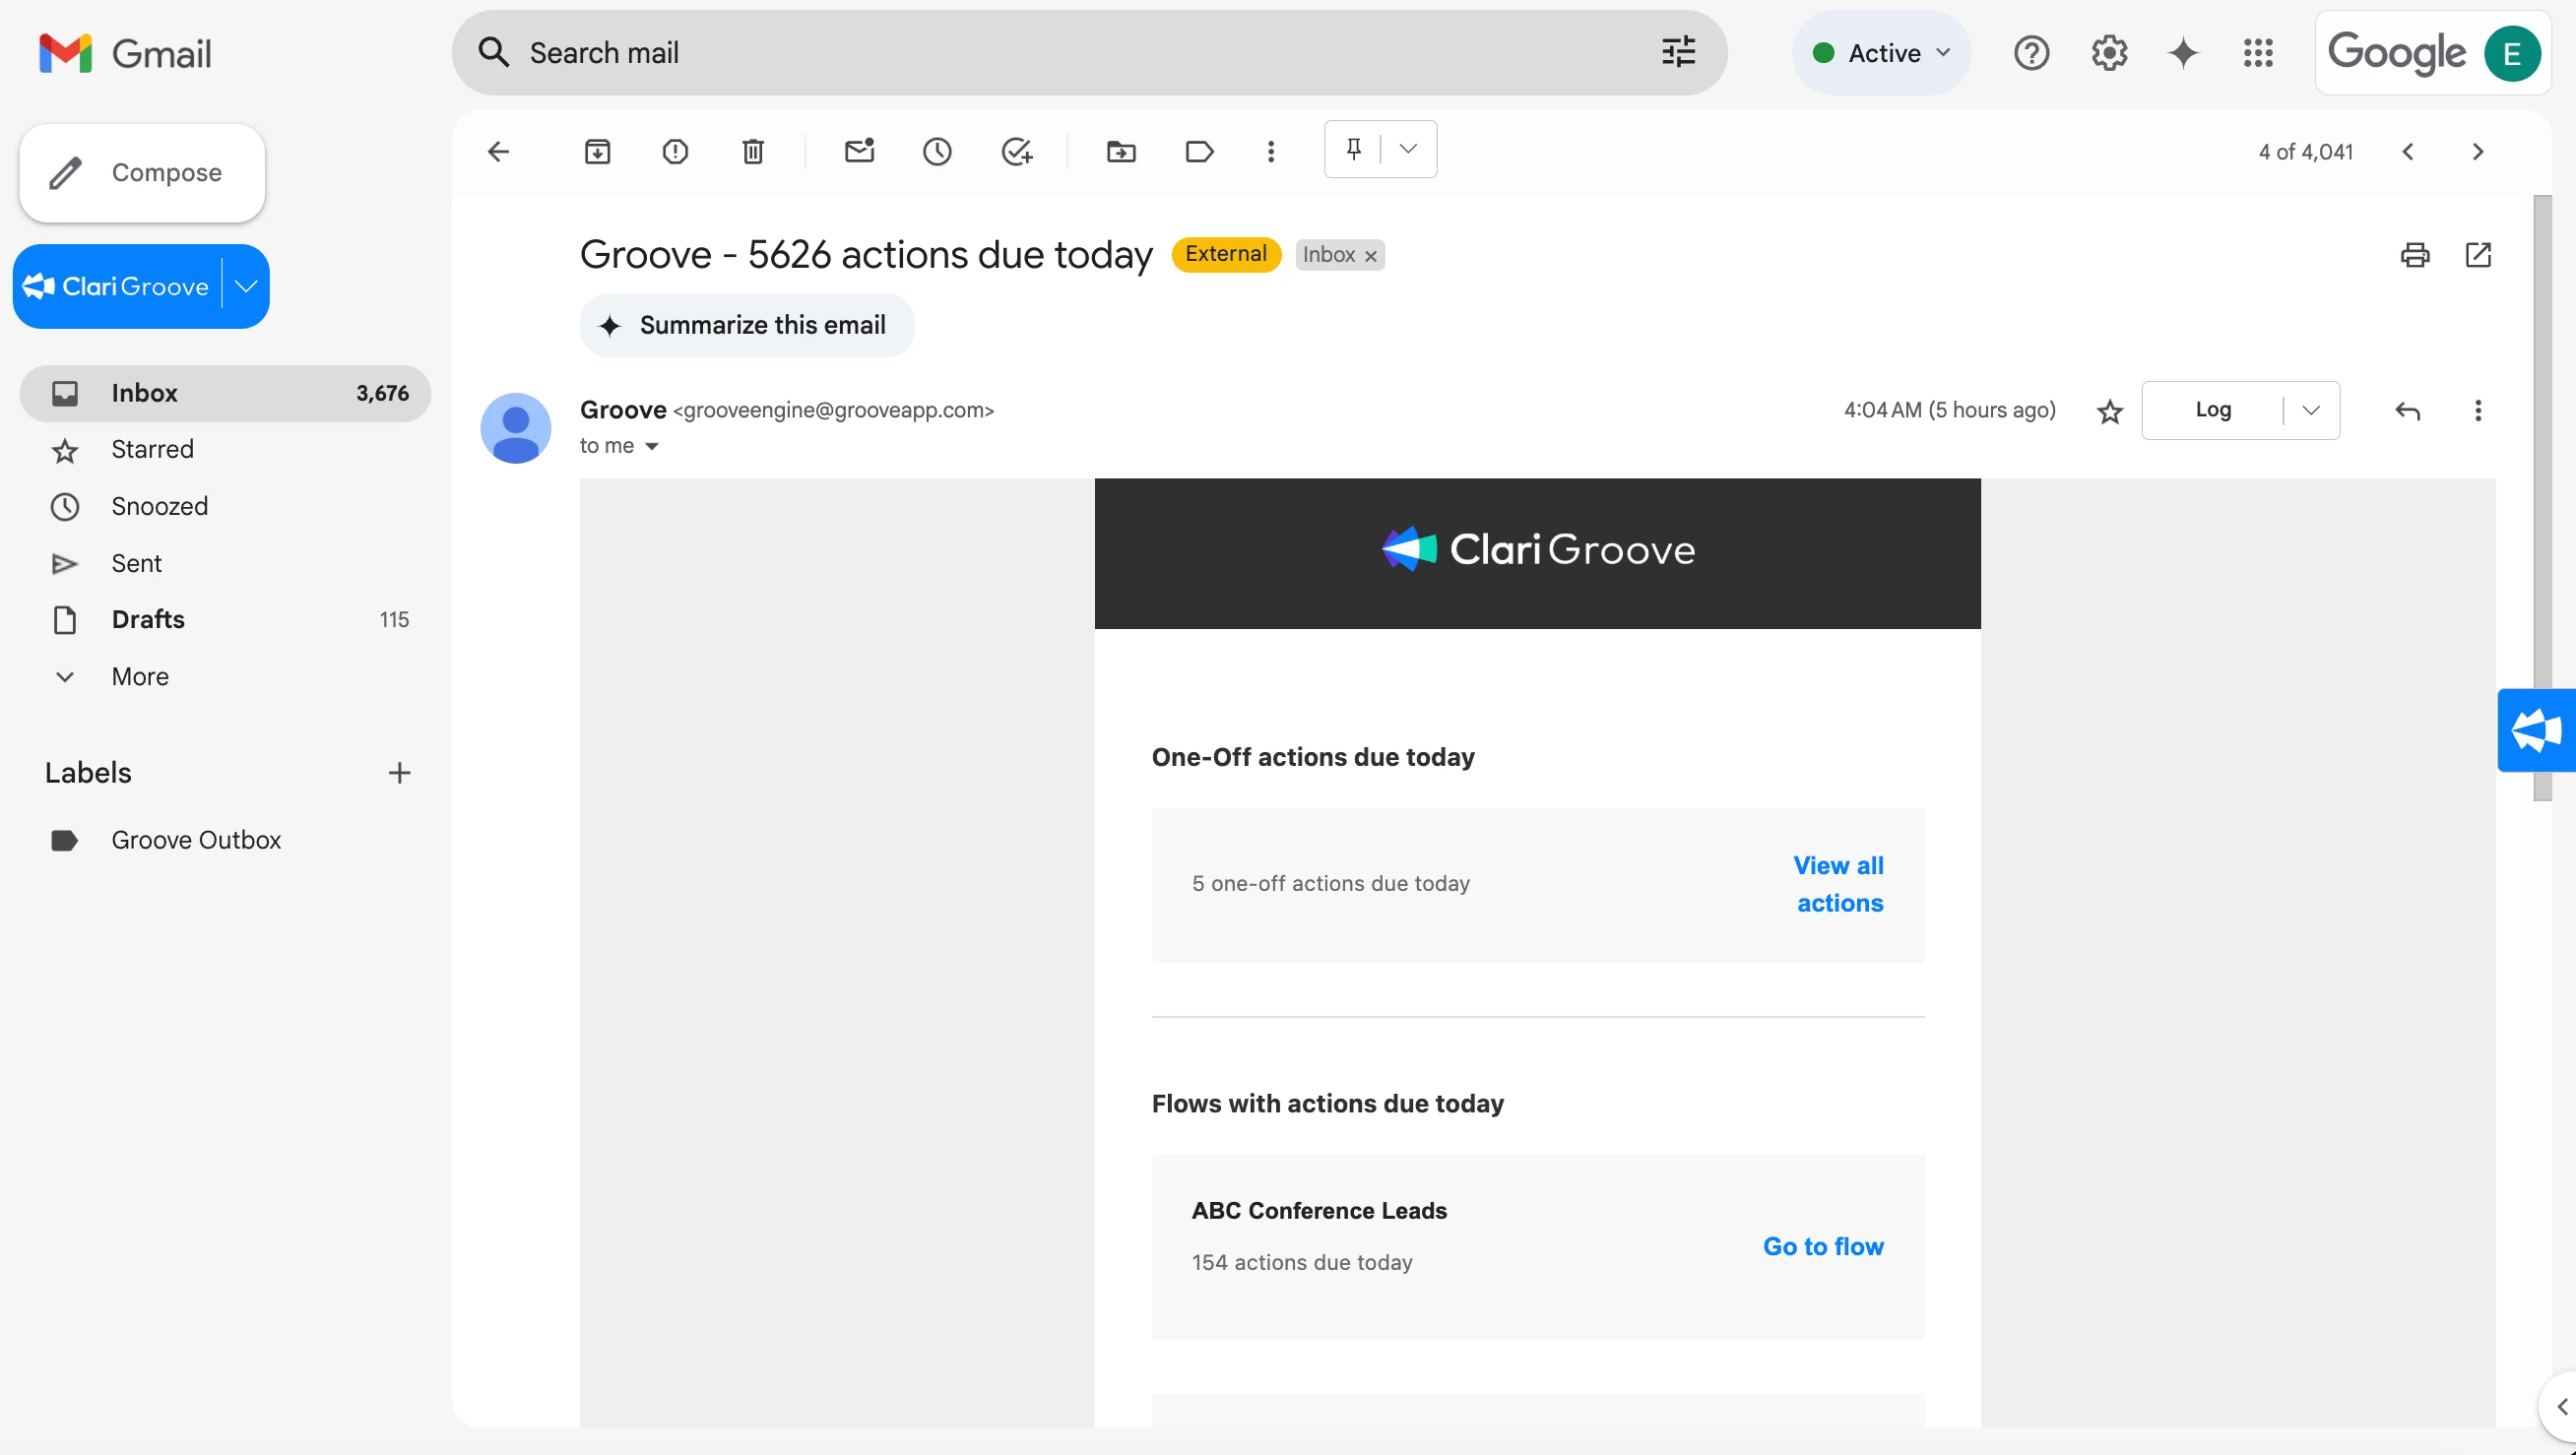Expand the Log button dropdown arrow

[2311, 410]
